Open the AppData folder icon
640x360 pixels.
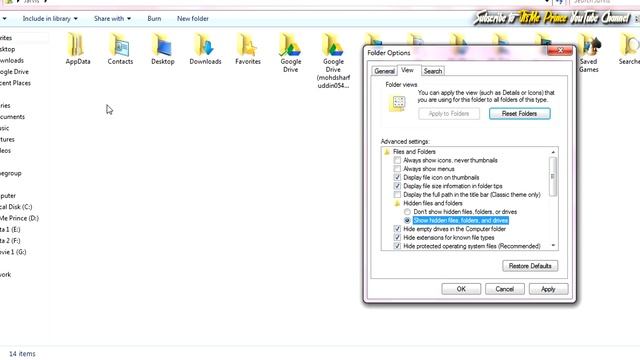pyautogui.click(x=76, y=44)
